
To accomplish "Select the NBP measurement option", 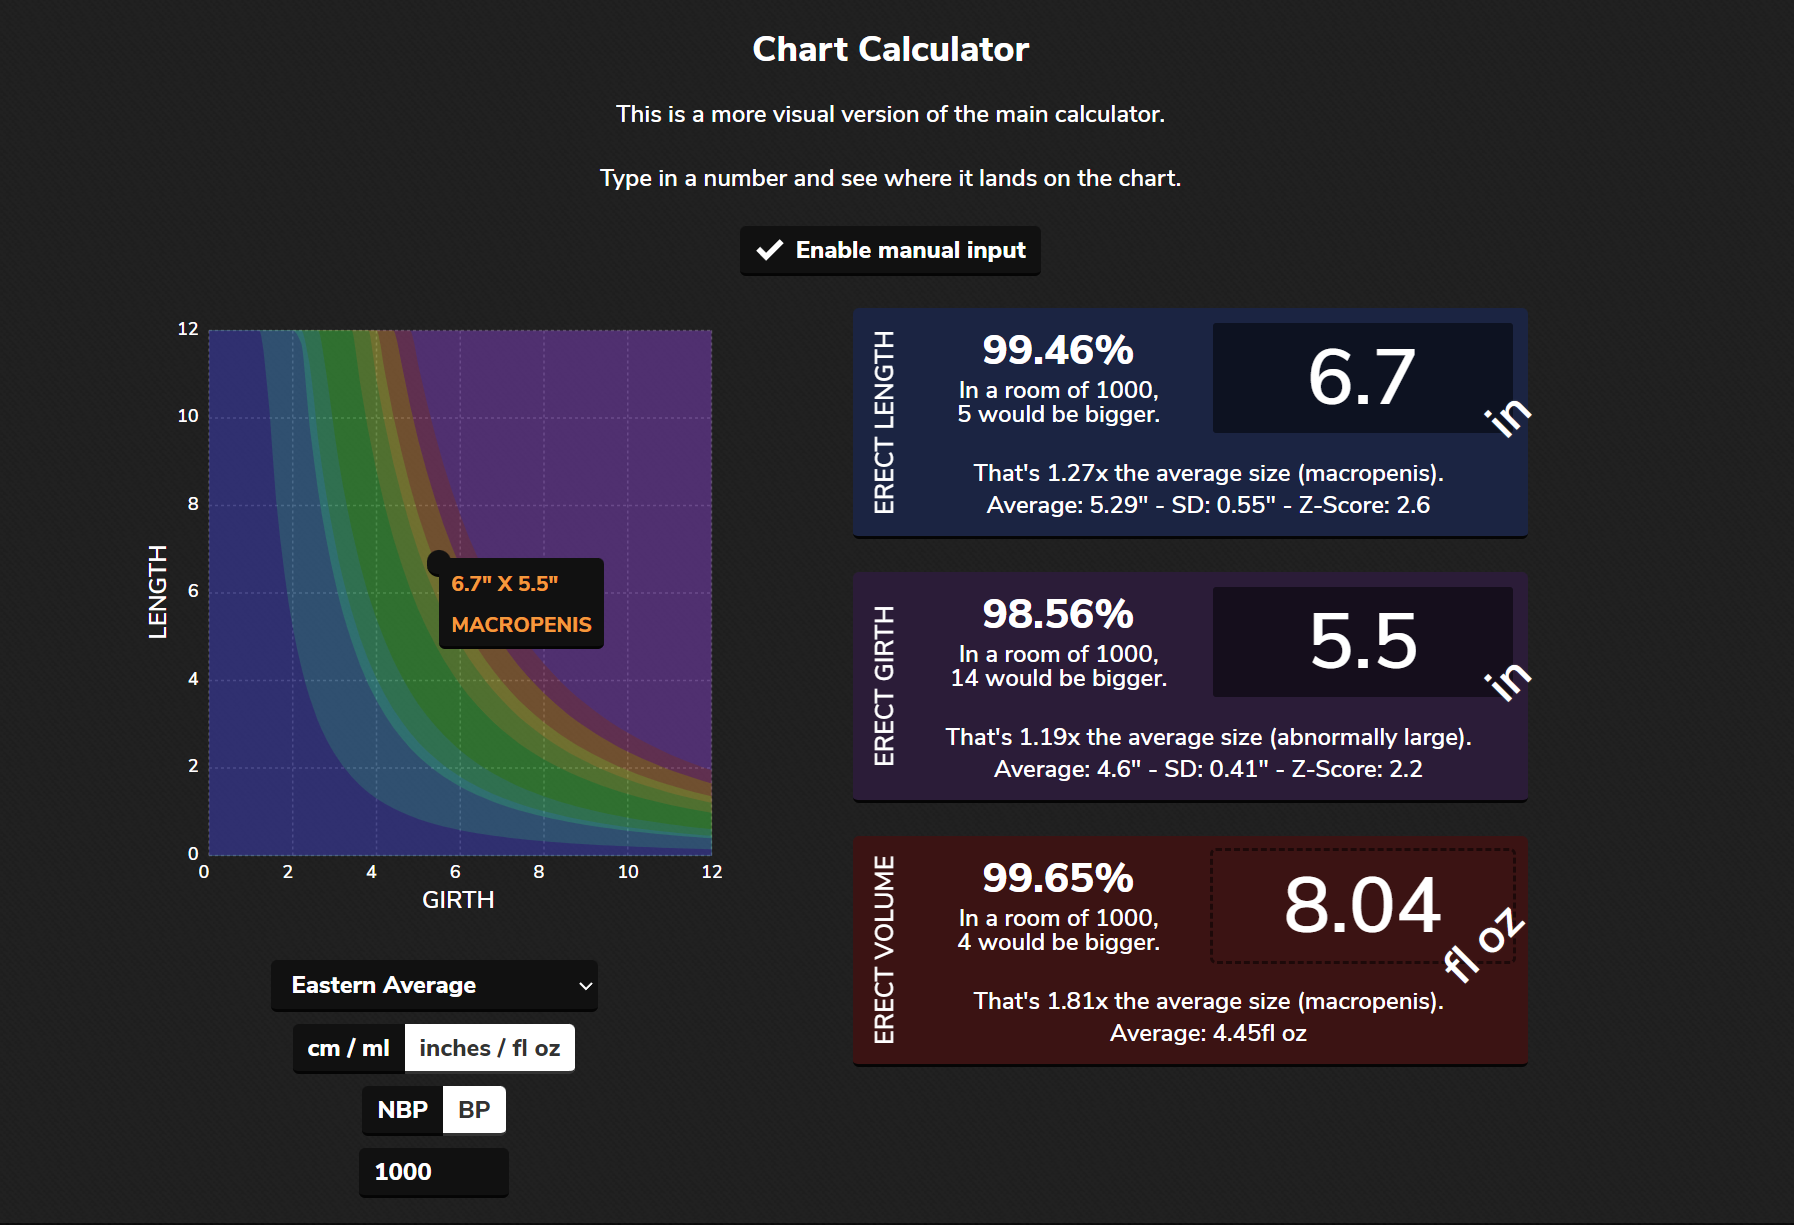I will 402,1110.
